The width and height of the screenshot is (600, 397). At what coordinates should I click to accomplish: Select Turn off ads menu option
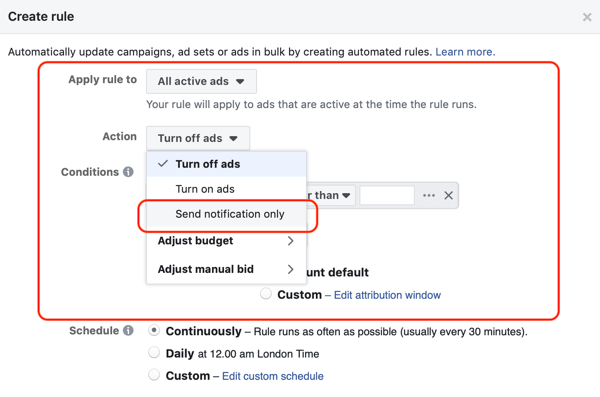click(226, 164)
